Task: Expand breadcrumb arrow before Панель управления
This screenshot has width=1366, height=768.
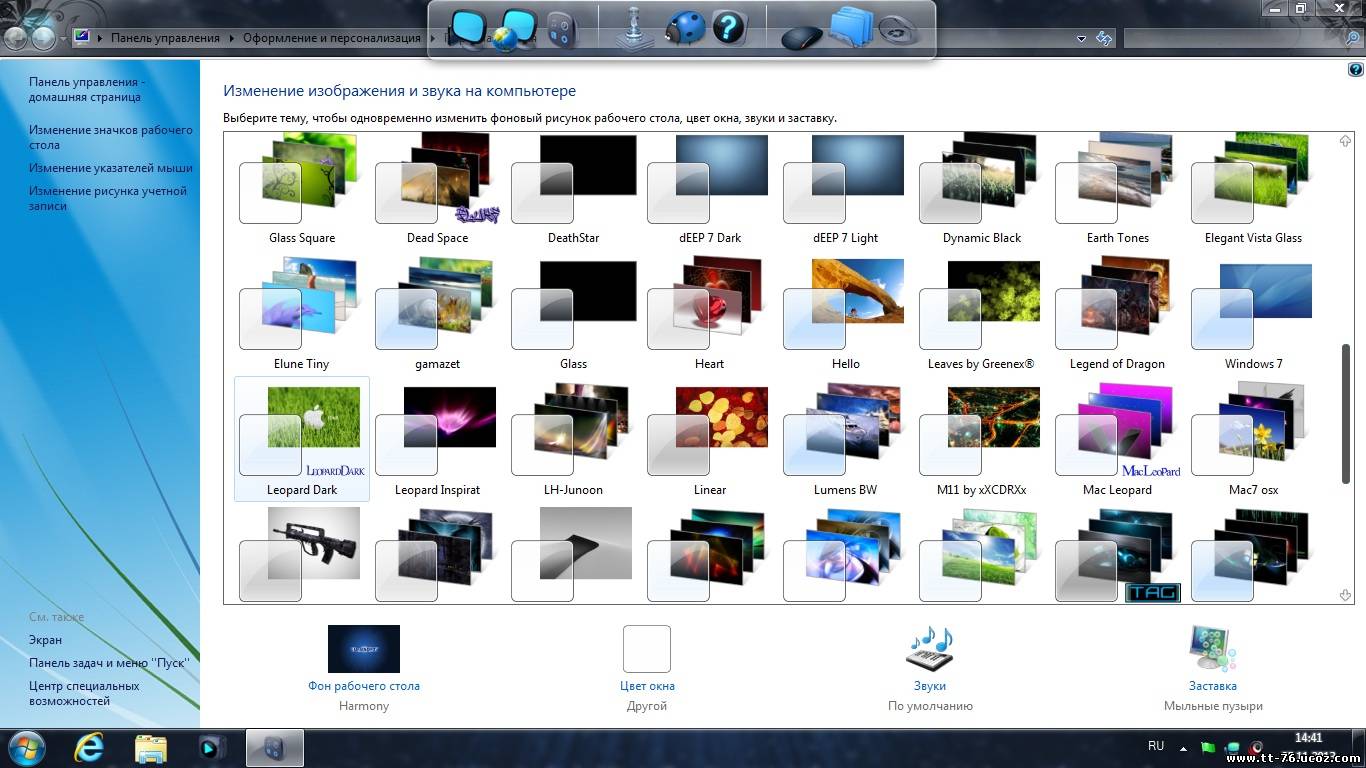Action: [x=101, y=38]
